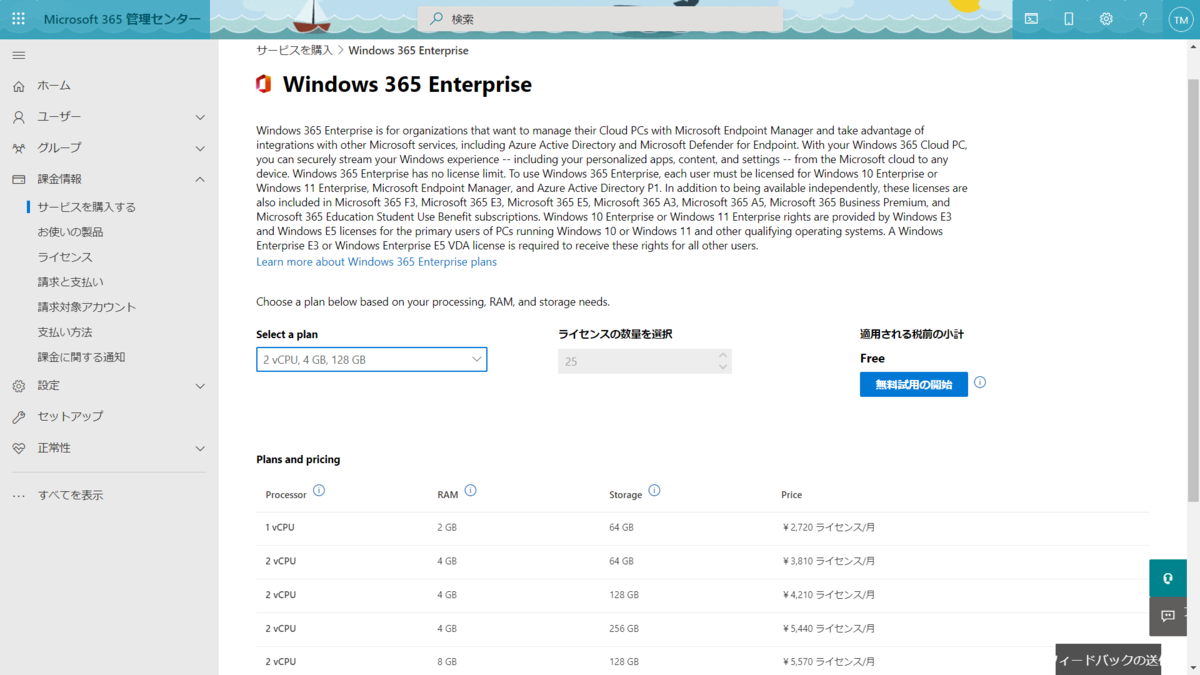Click the 無料試用の開始 button
The width and height of the screenshot is (1200, 675).
coord(914,384)
